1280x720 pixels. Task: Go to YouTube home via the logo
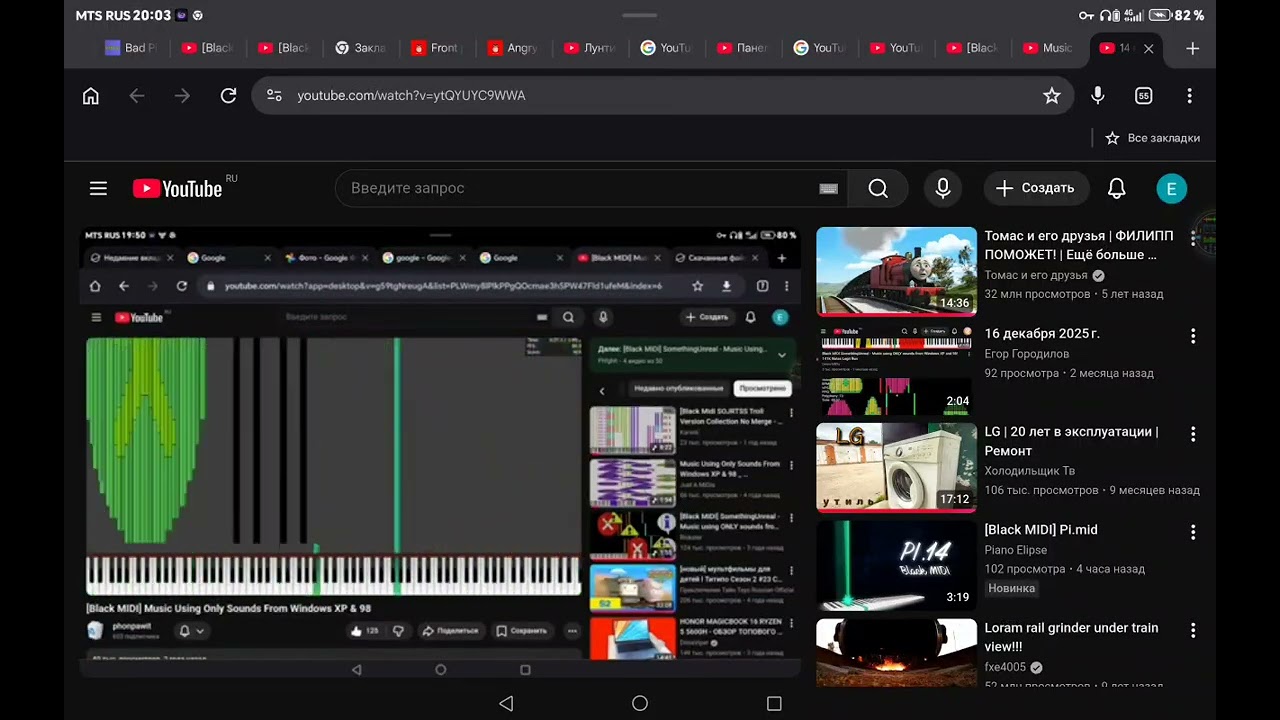[x=178, y=188]
